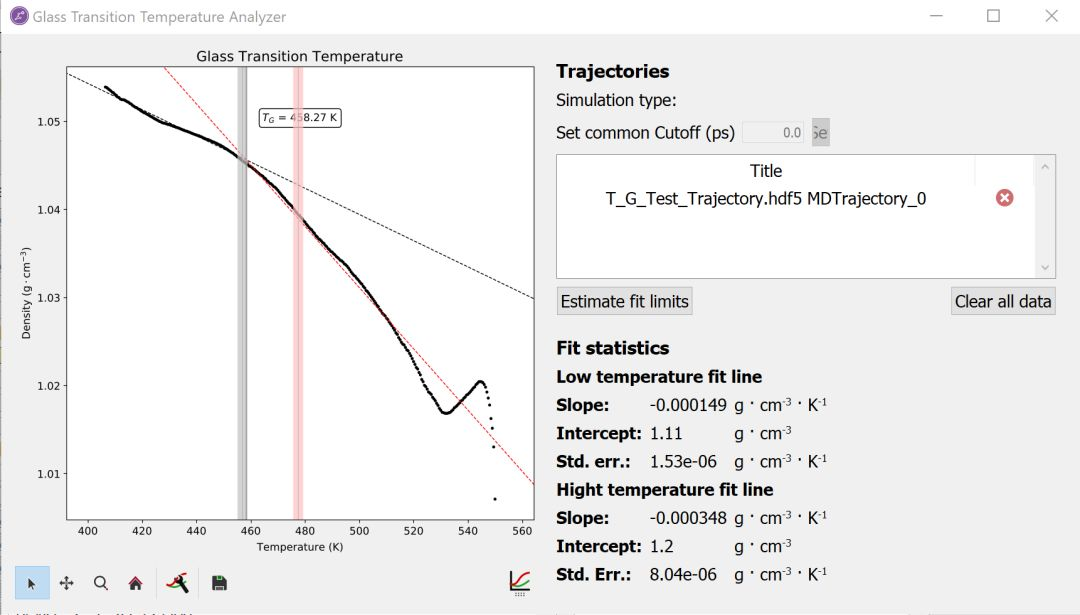This screenshot has height=615, width=1080.
Task: Open plot customization hammer icon
Action: coord(178,582)
